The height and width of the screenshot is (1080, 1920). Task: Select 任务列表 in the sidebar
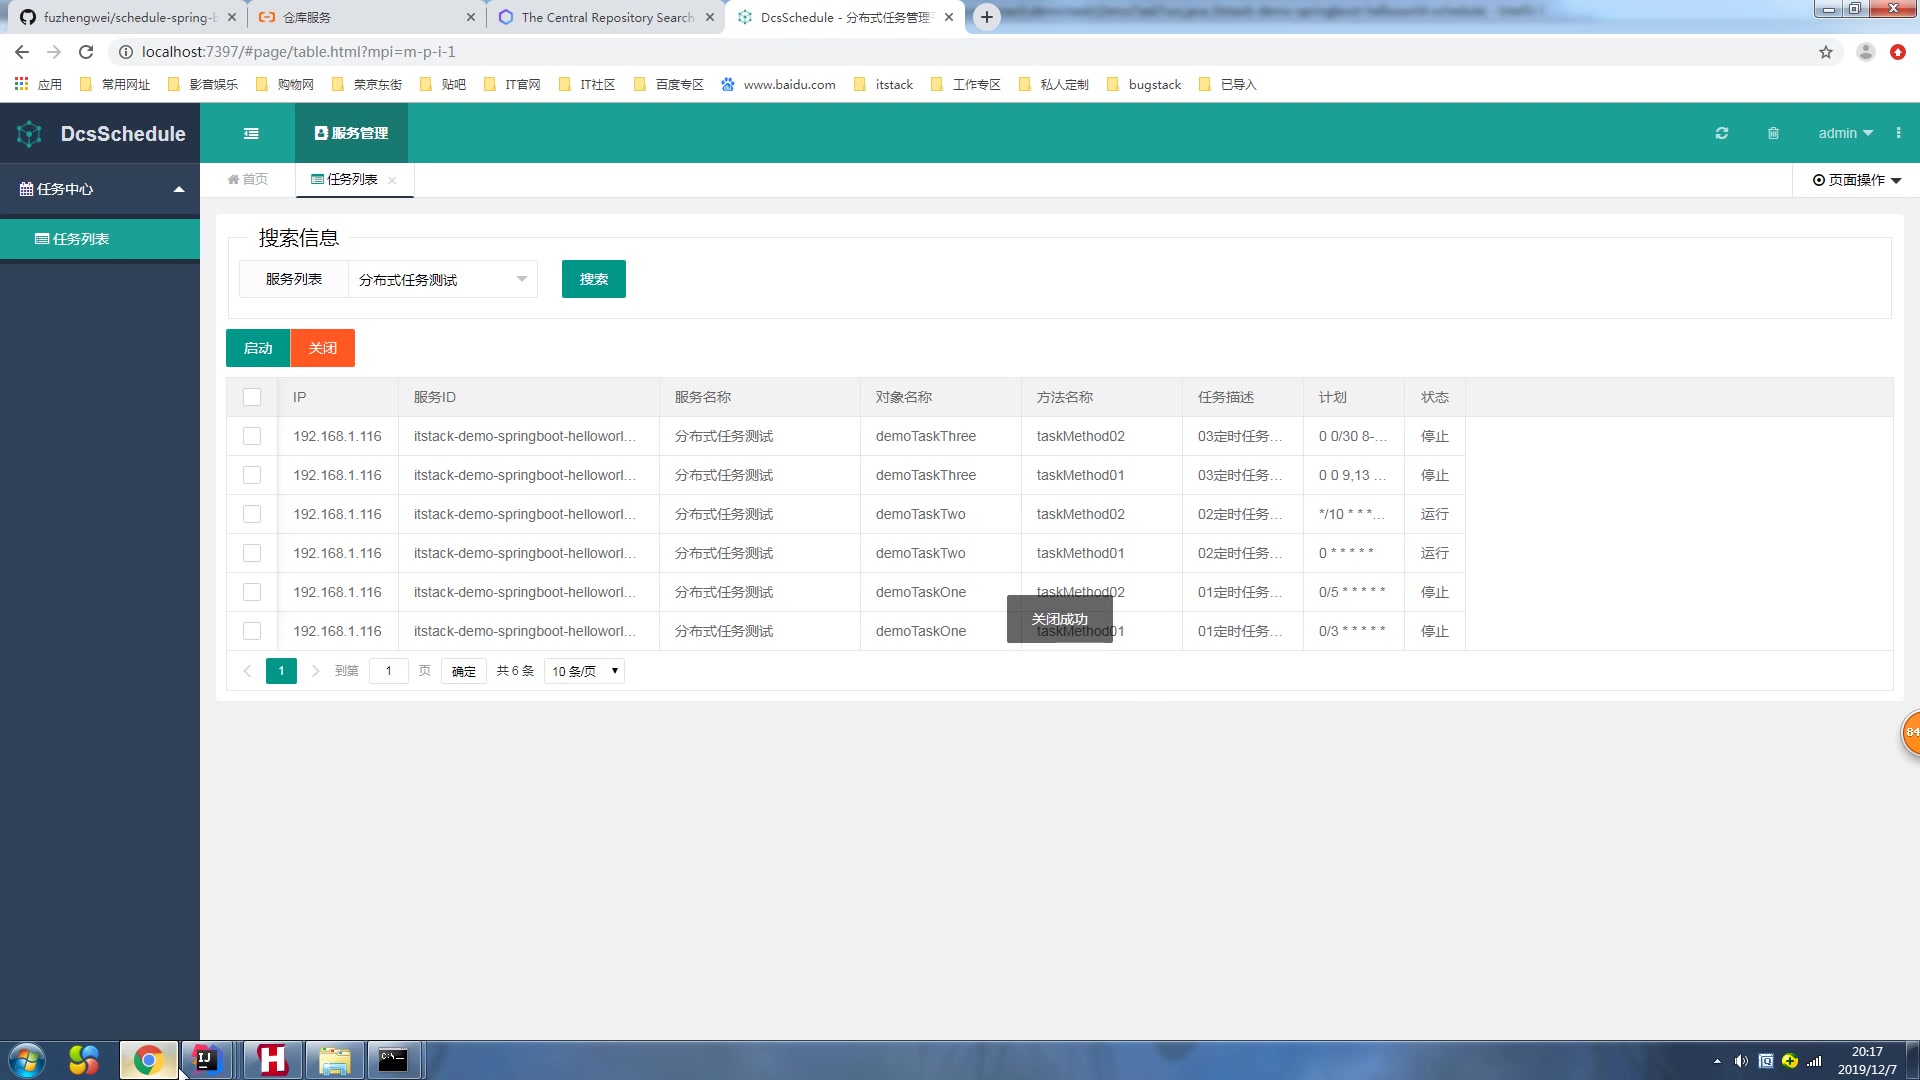click(80, 239)
